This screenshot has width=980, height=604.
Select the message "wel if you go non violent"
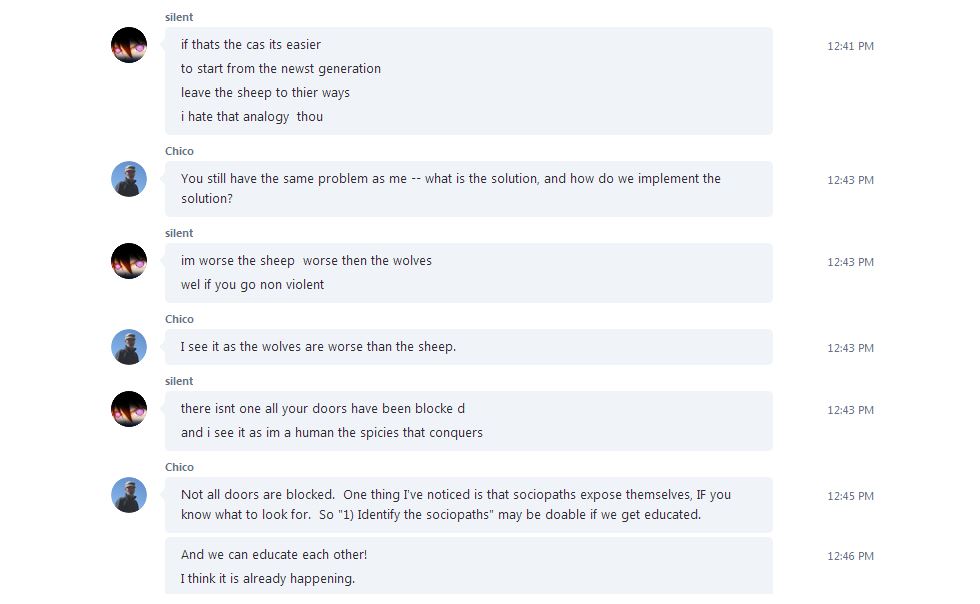(x=252, y=285)
